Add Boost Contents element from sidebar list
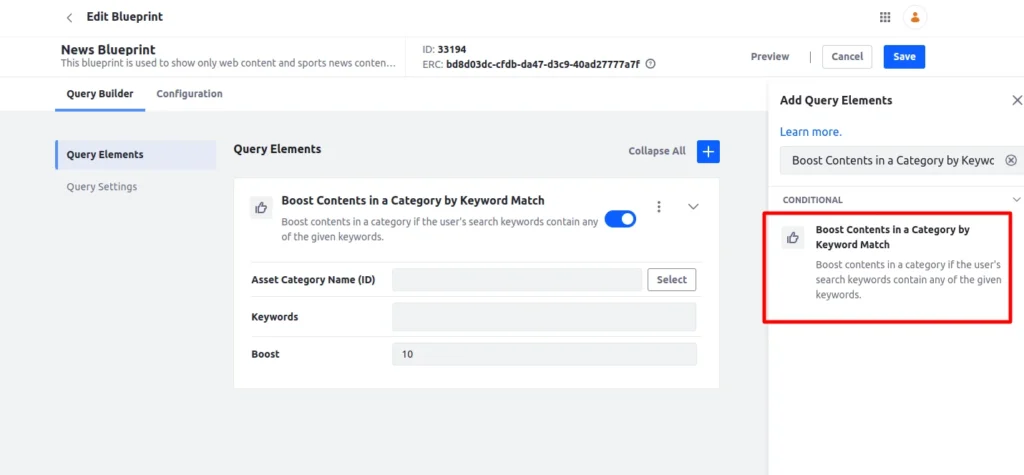 point(888,266)
